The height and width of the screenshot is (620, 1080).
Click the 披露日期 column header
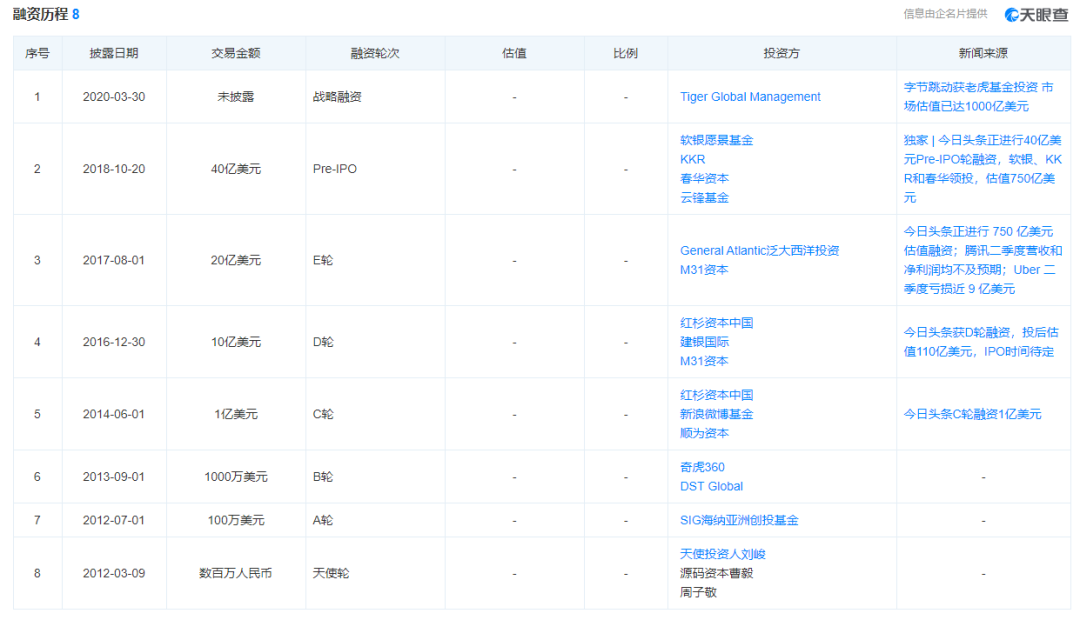coord(114,54)
